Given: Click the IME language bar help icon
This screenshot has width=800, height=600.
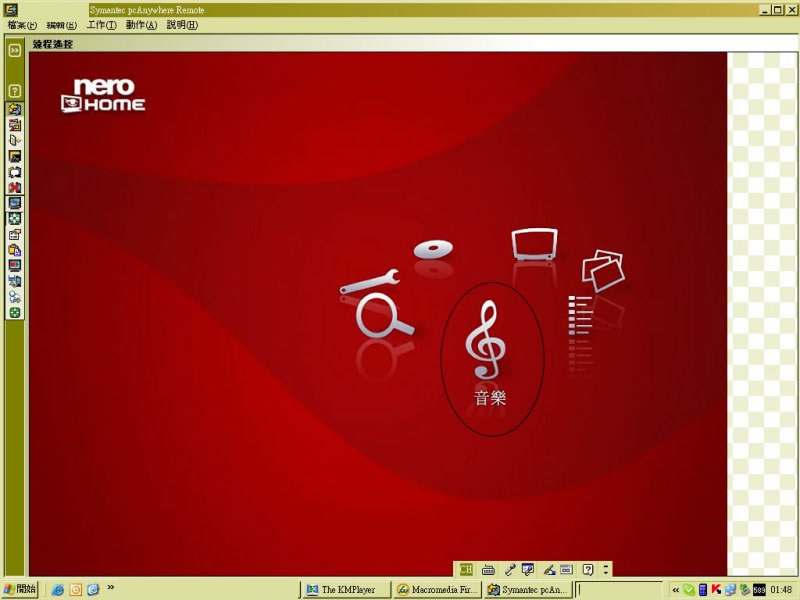Looking at the screenshot, I should (x=588, y=569).
